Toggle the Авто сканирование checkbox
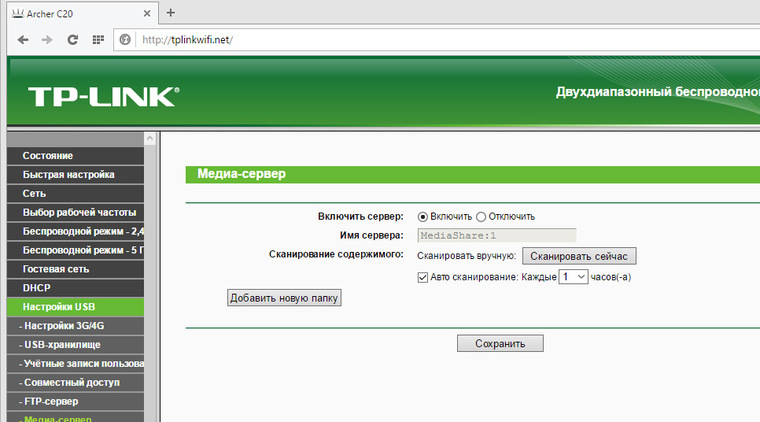Screen dimensions: 760x422 [x=423, y=277]
